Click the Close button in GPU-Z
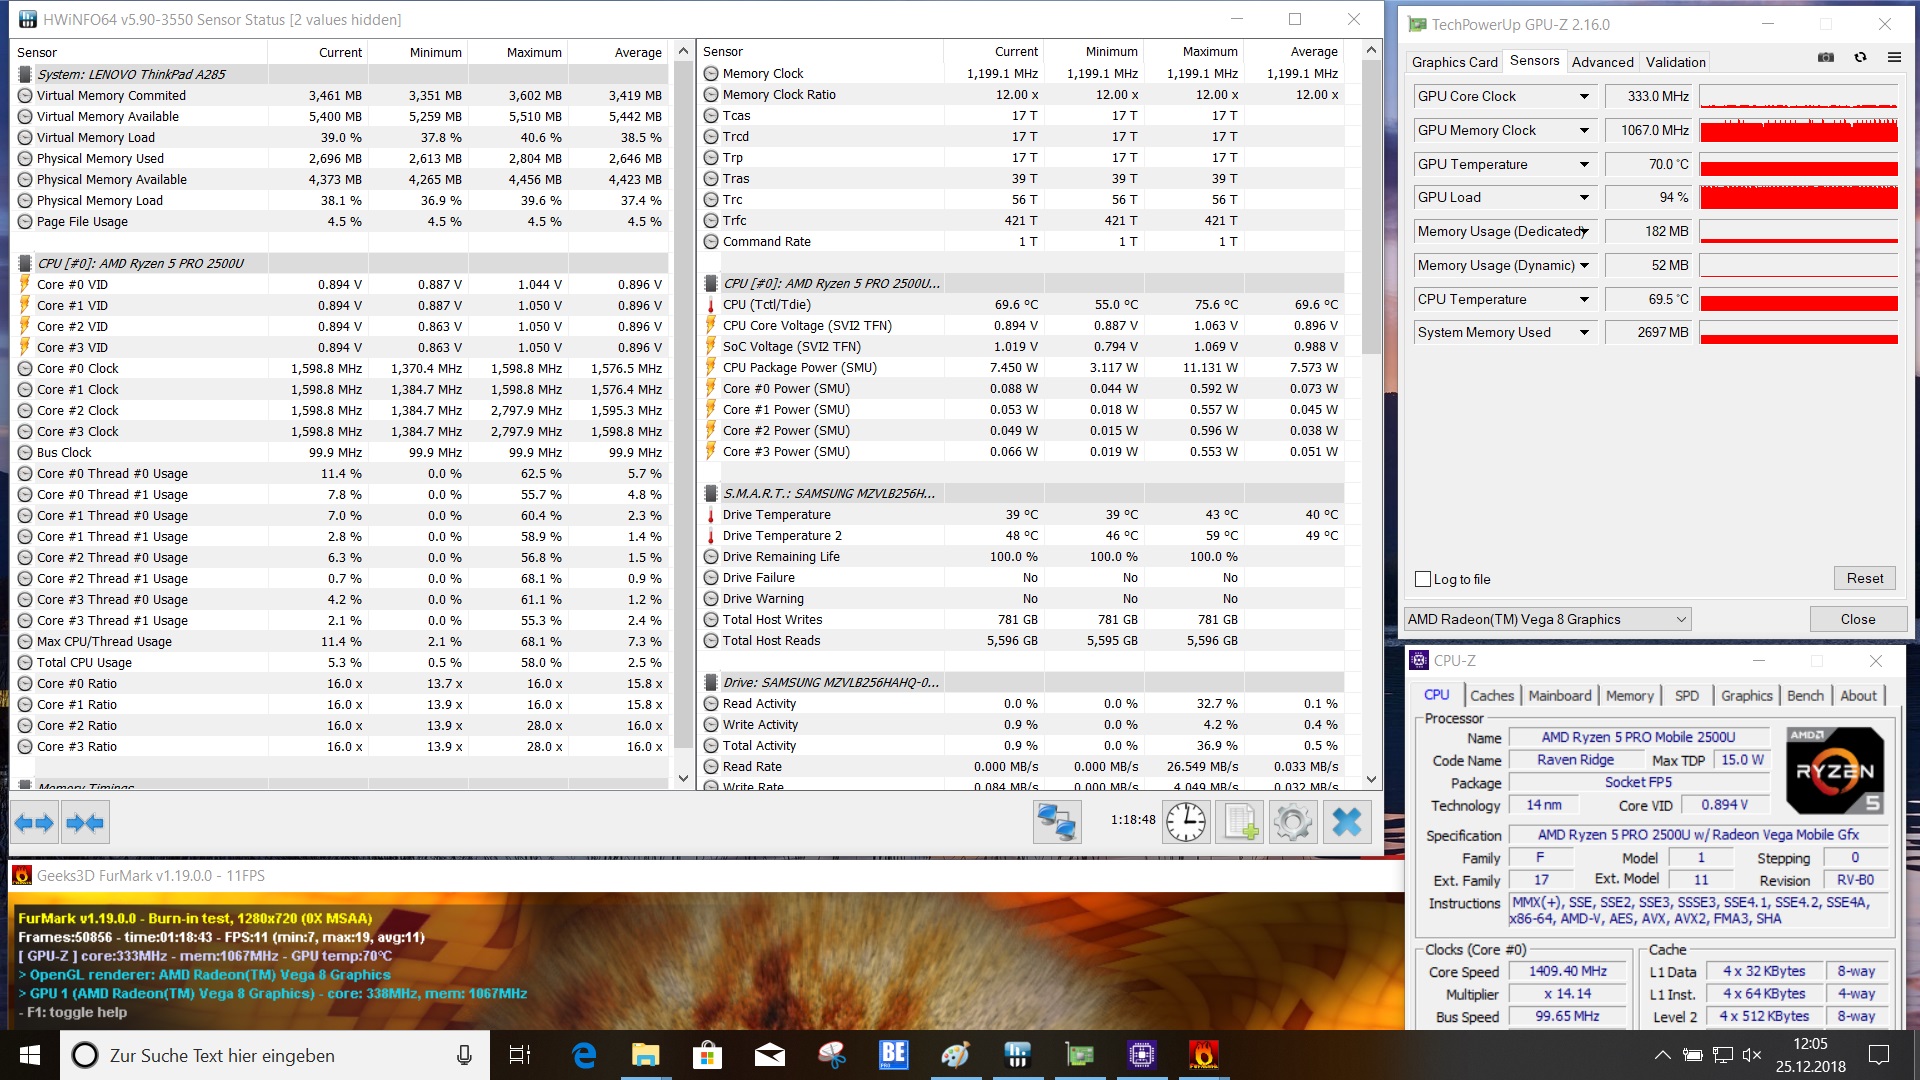The width and height of the screenshot is (1920, 1080). tap(1857, 620)
